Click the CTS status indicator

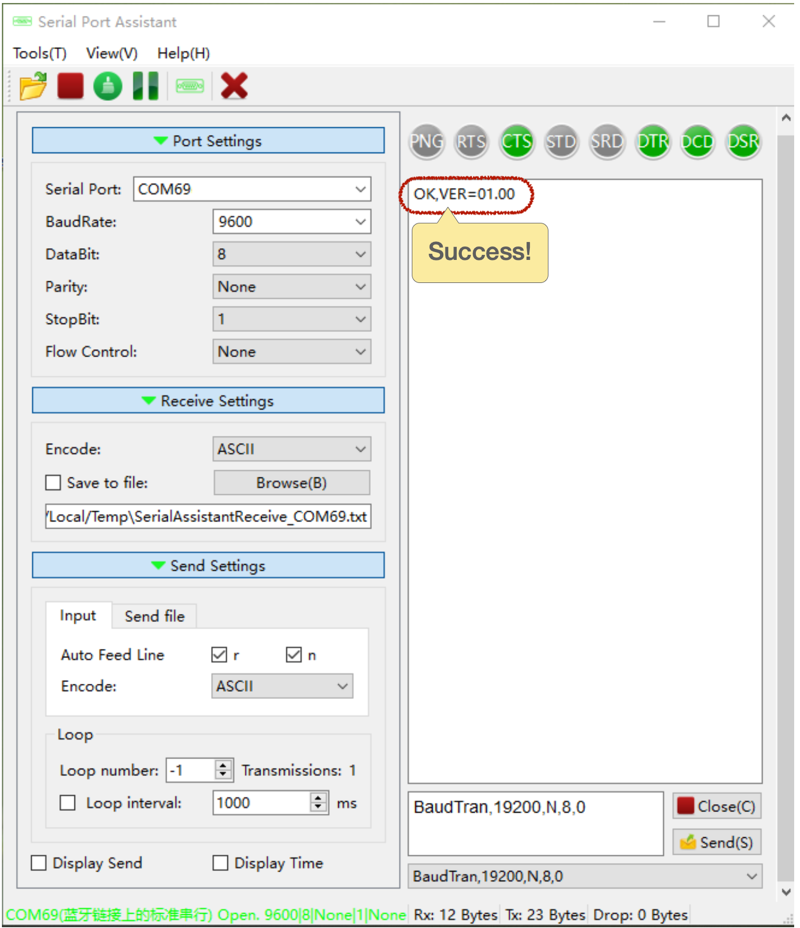(x=516, y=142)
